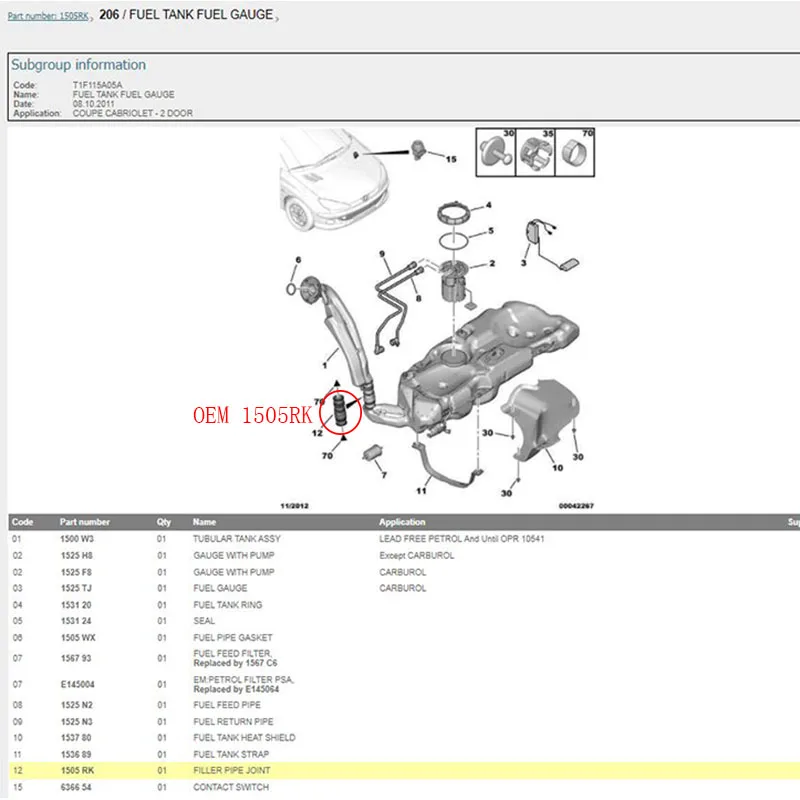This screenshot has height=800, width=800.
Task: Click the Application column header
Action: pos(402,522)
